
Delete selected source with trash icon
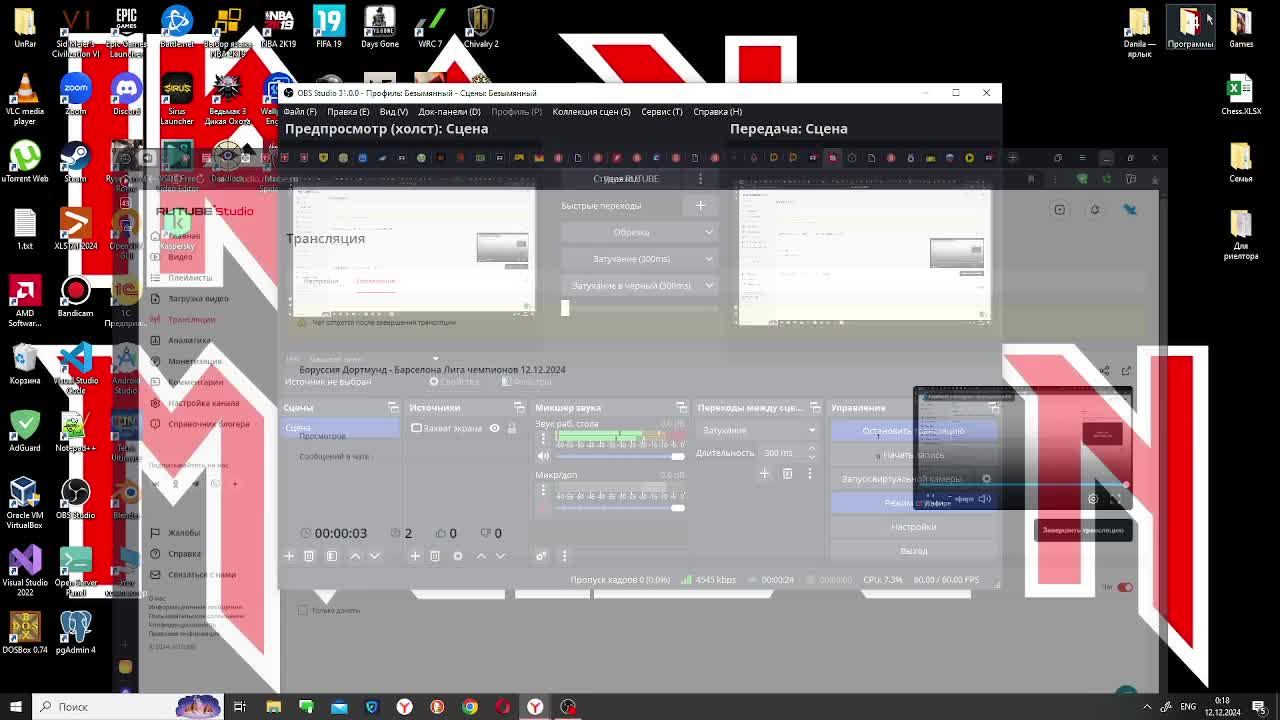[435, 556]
